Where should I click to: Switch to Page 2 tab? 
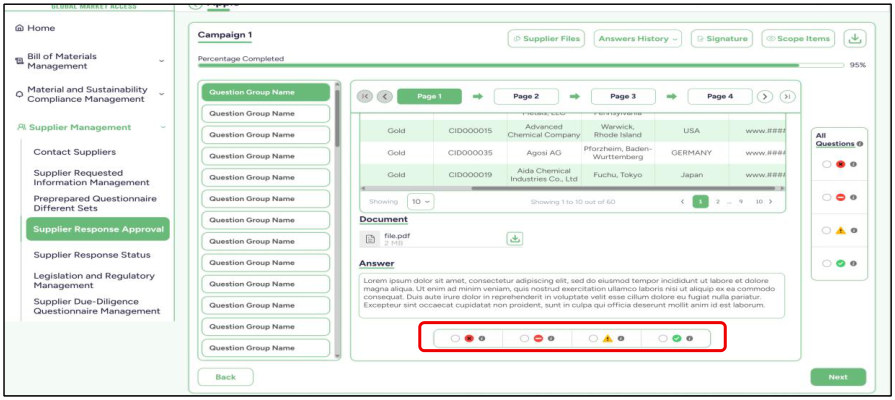point(526,96)
